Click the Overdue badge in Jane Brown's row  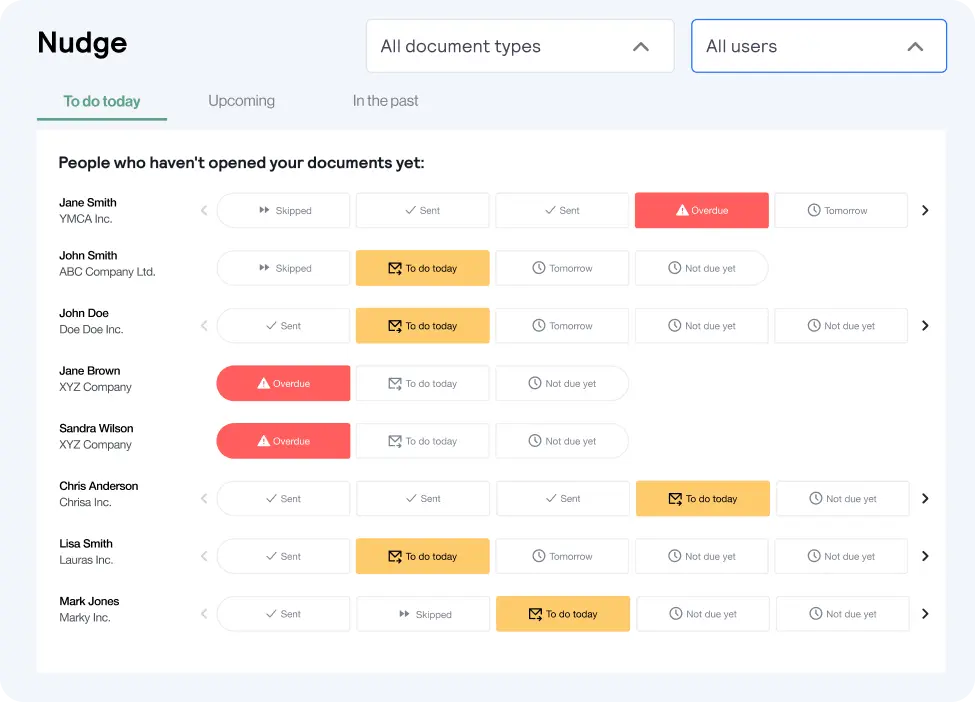click(x=283, y=383)
